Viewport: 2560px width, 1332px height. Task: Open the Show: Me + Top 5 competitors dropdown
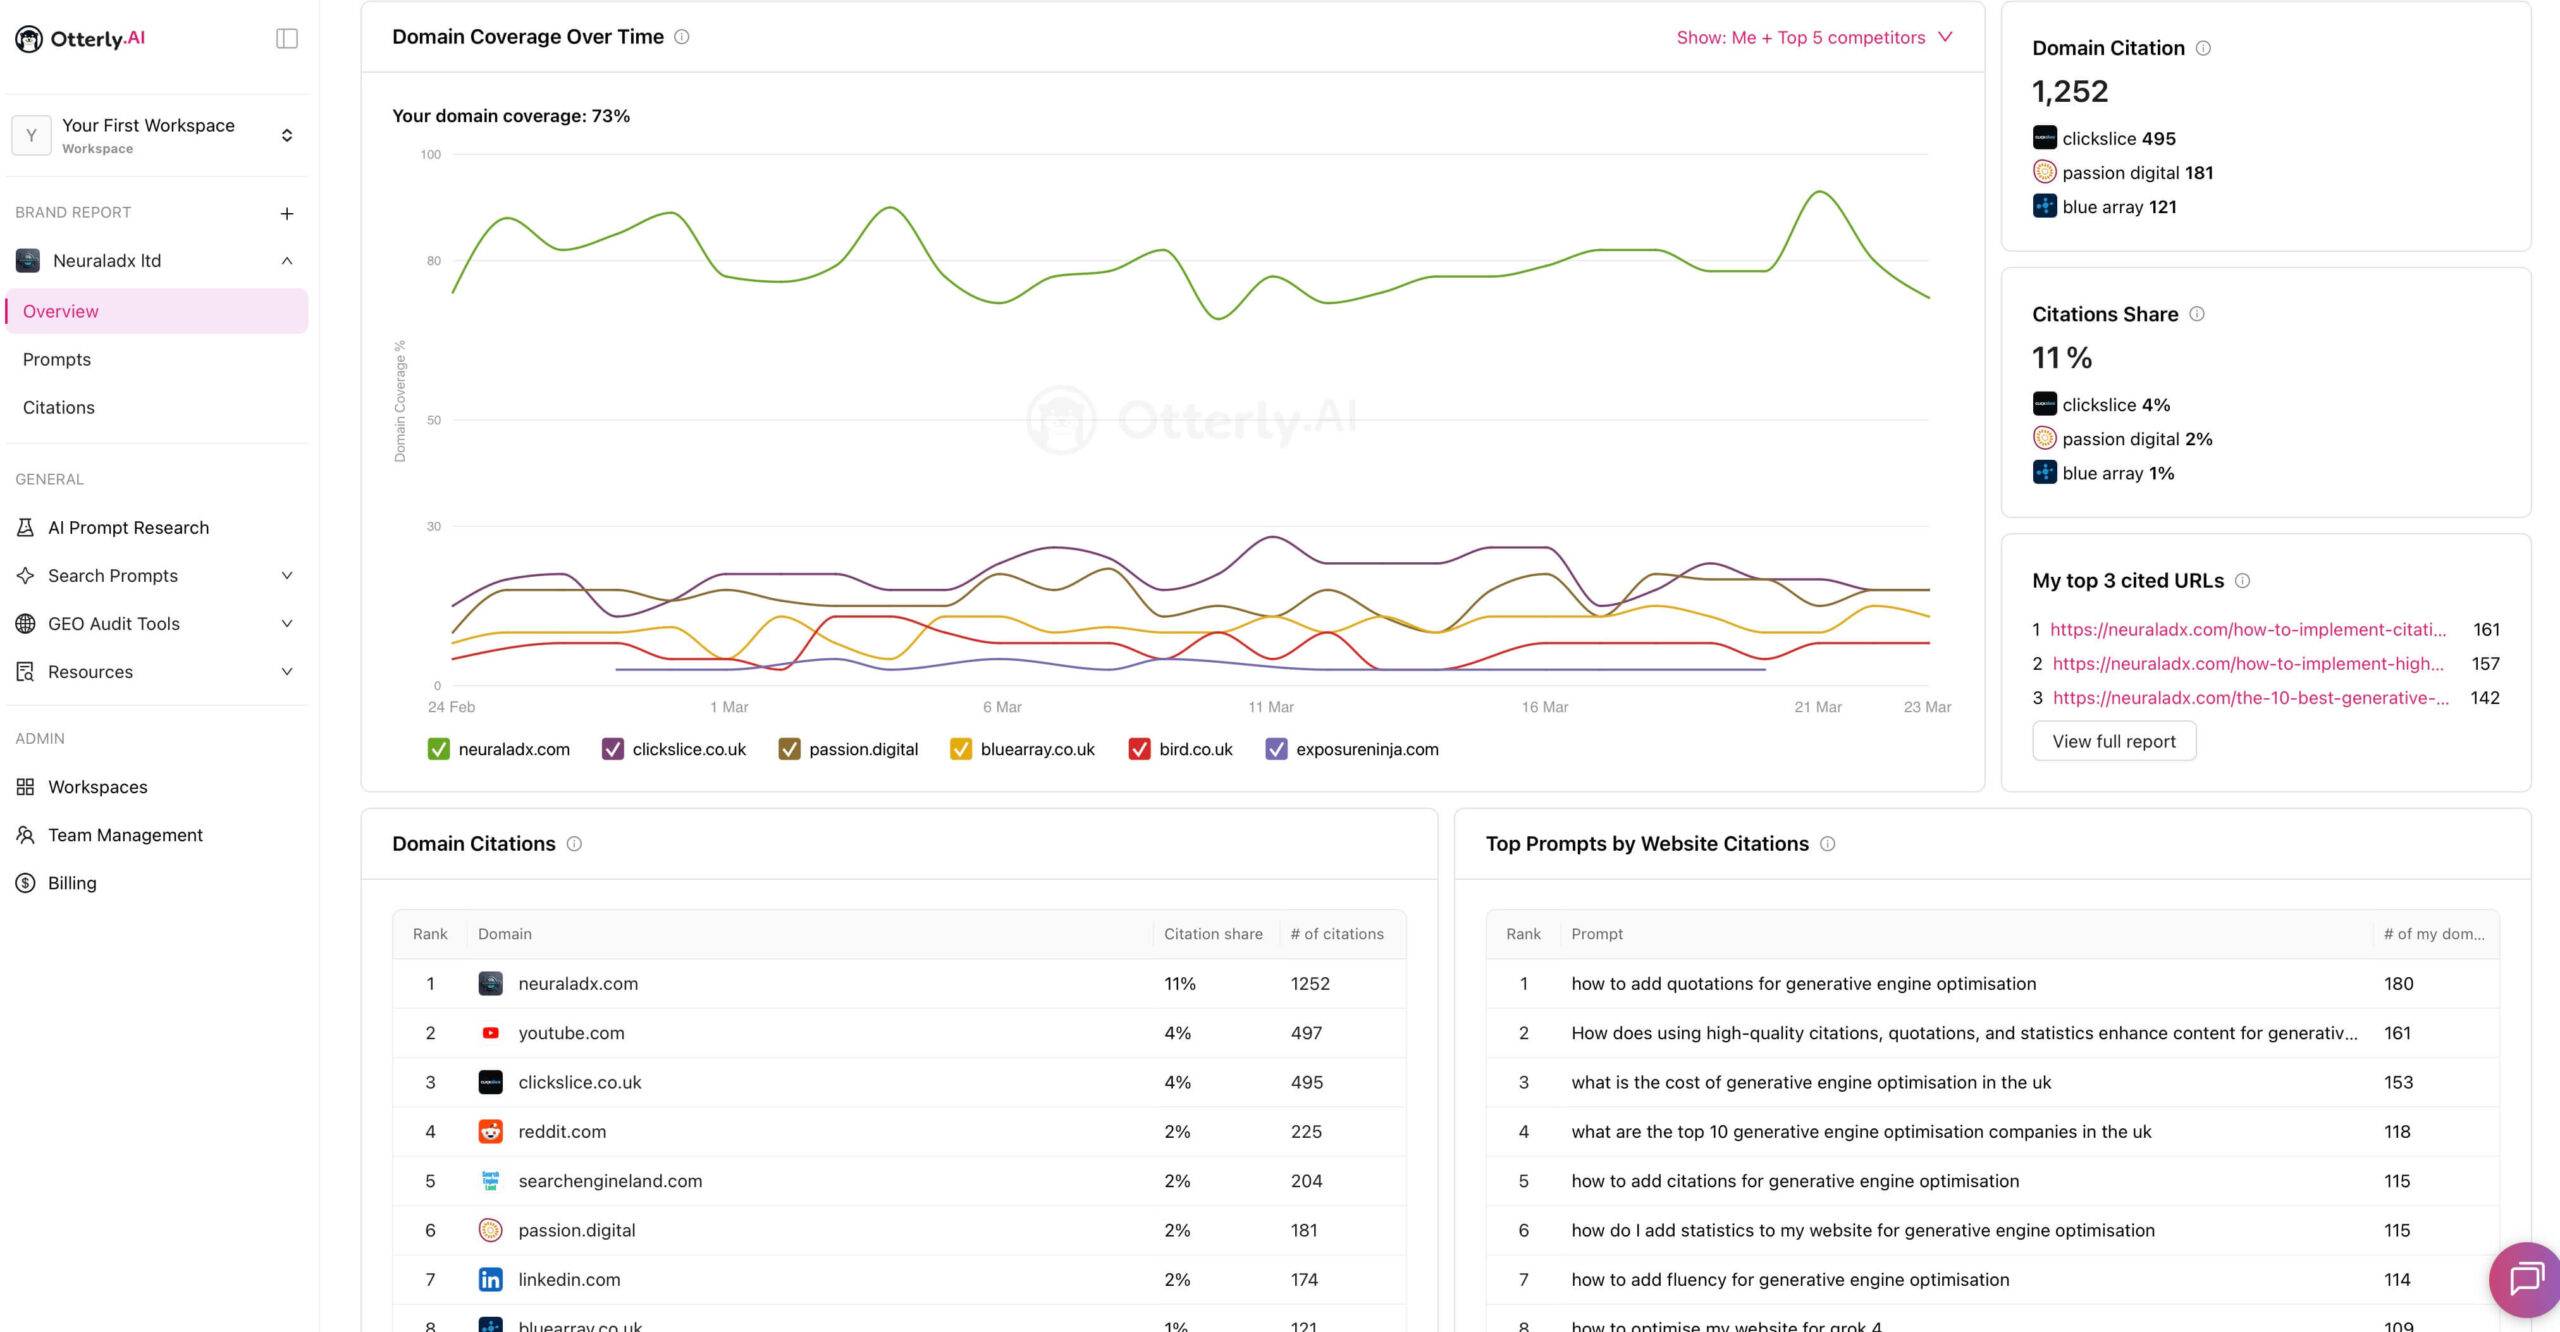tap(1814, 37)
